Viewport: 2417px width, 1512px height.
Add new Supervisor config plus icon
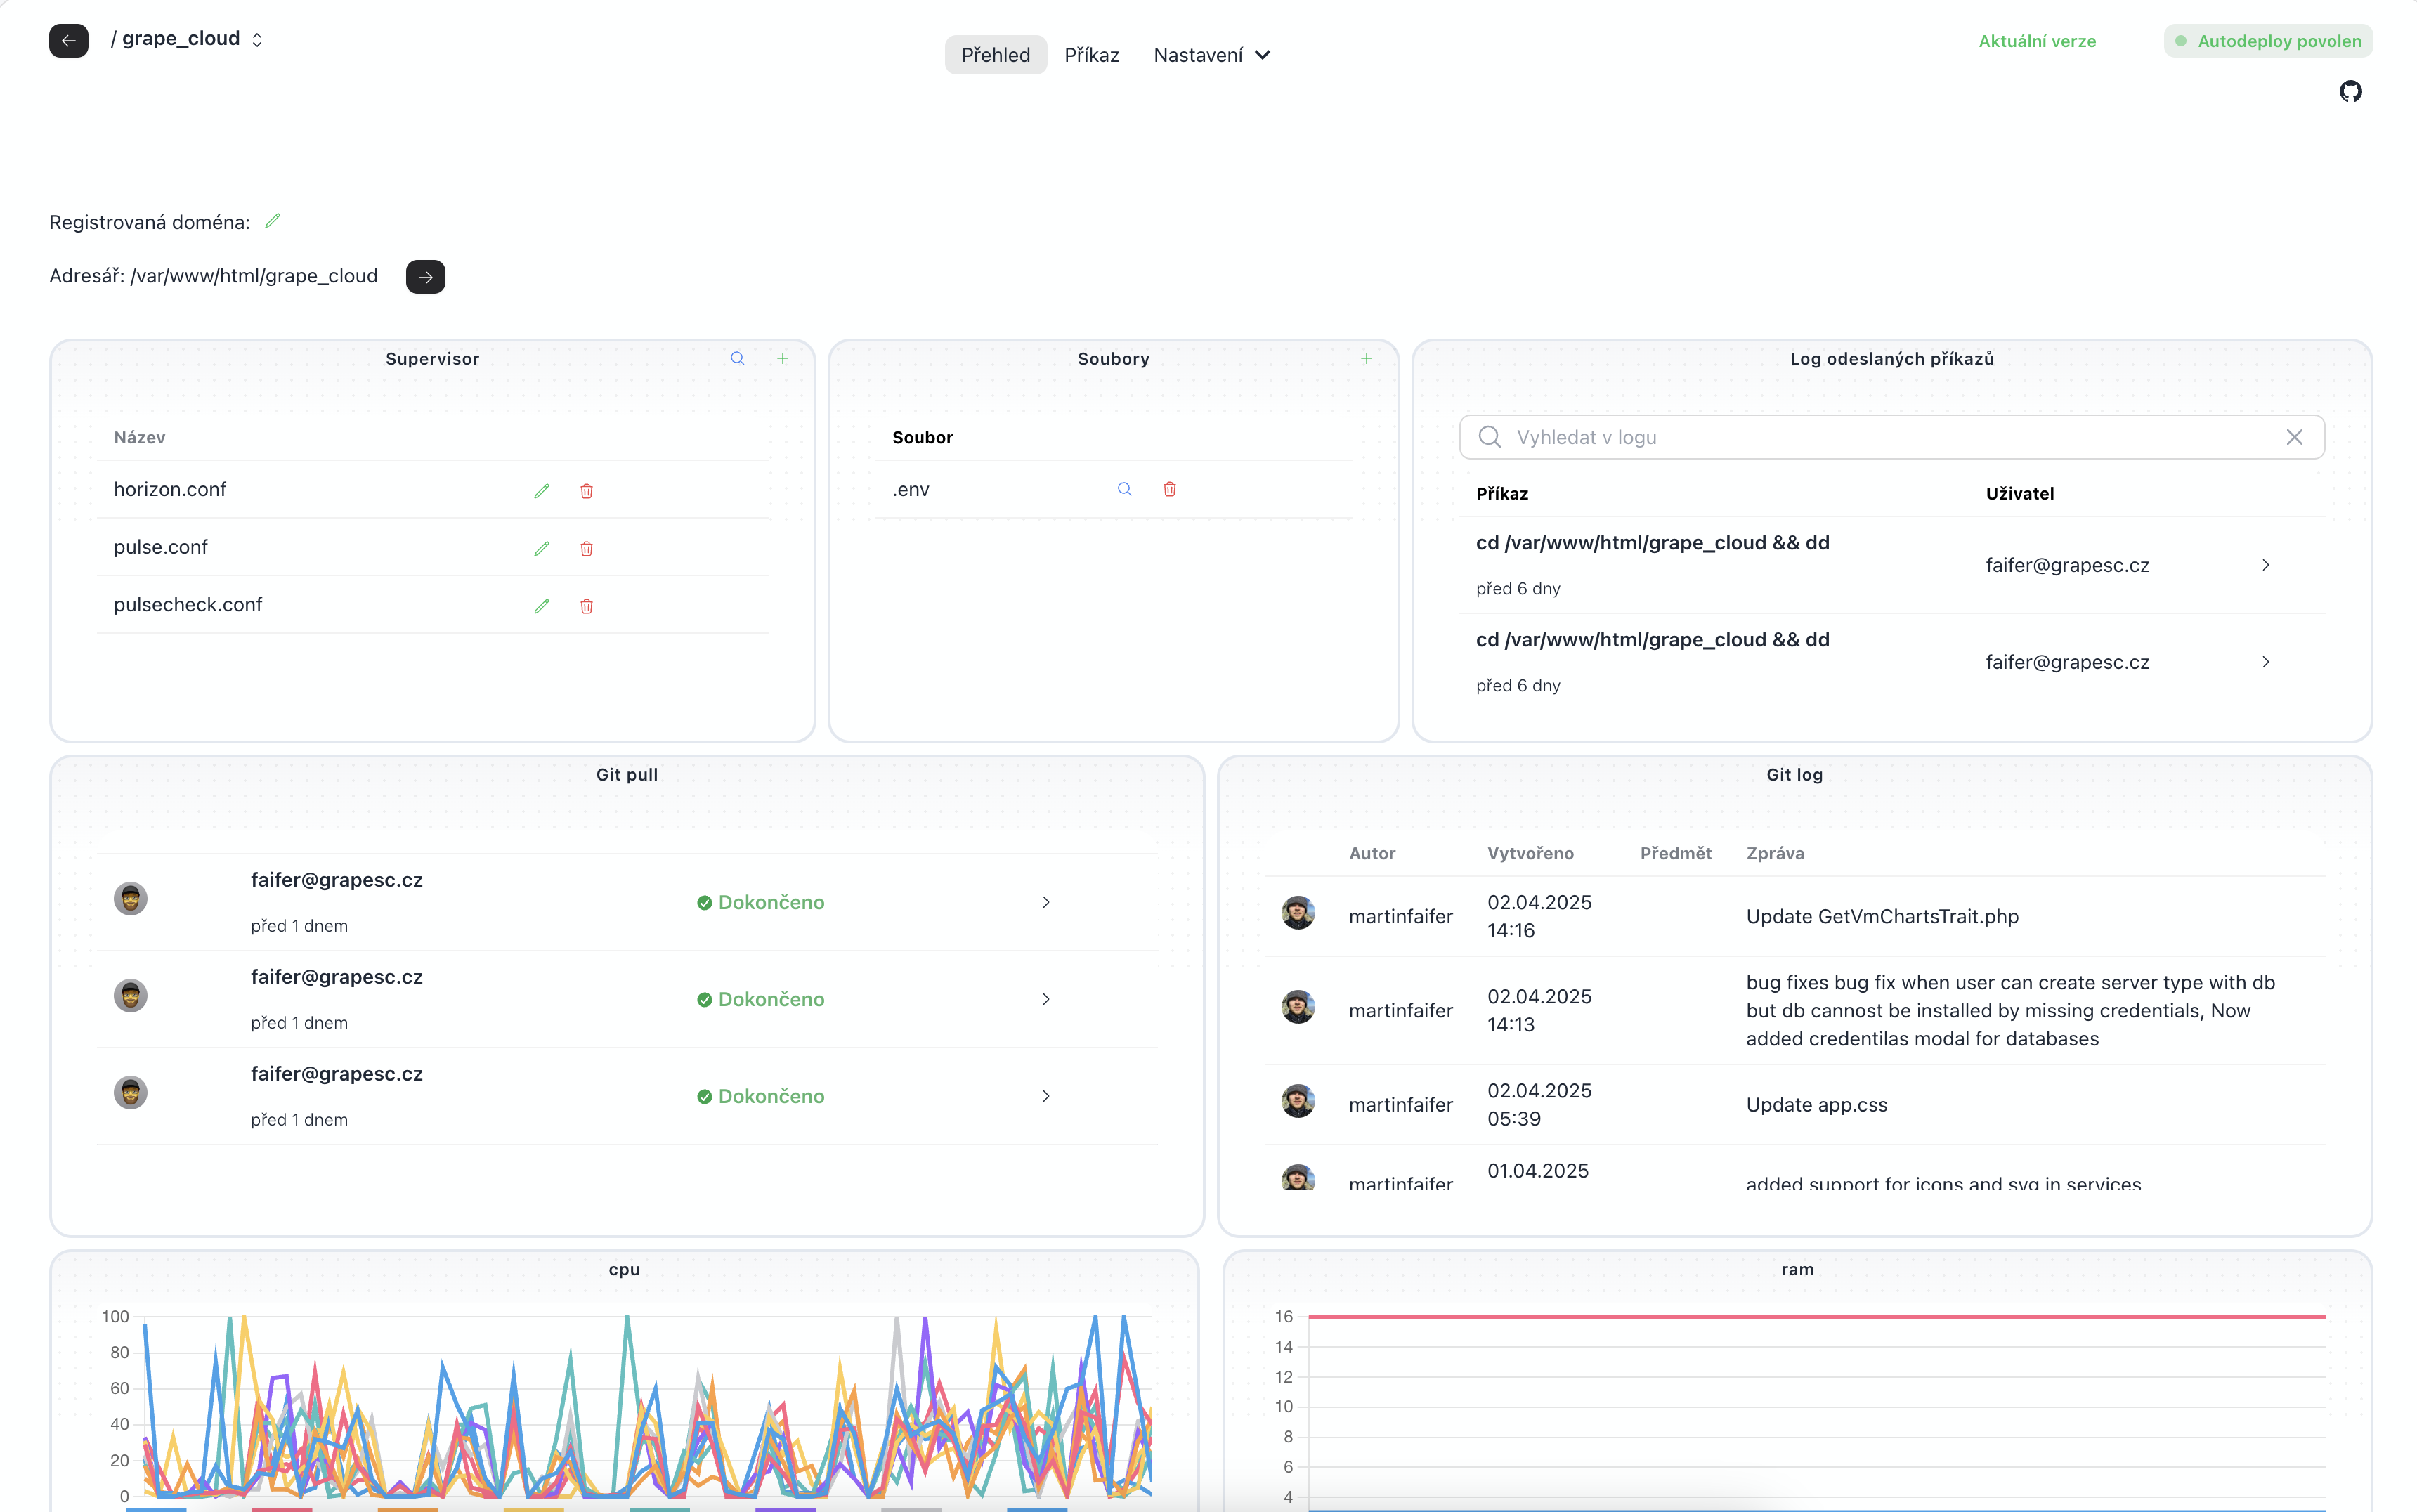pyautogui.click(x=783, y=358)
